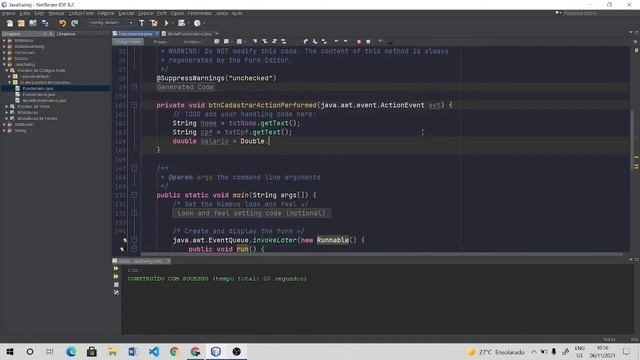Click the editor toolbar icon left of red dot
The width and height of the screenshot is (640, 360).
[346, 42]
